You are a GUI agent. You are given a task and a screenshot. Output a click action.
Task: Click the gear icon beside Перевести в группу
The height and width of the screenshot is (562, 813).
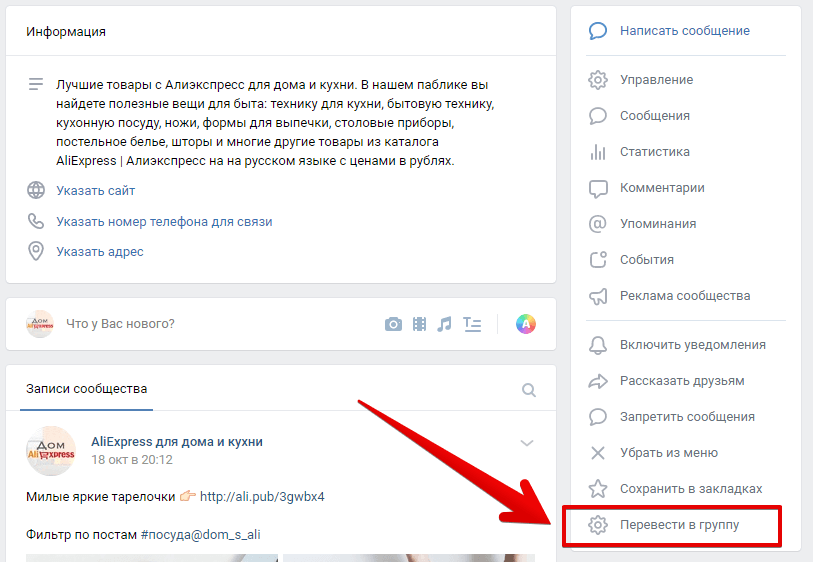597,525
